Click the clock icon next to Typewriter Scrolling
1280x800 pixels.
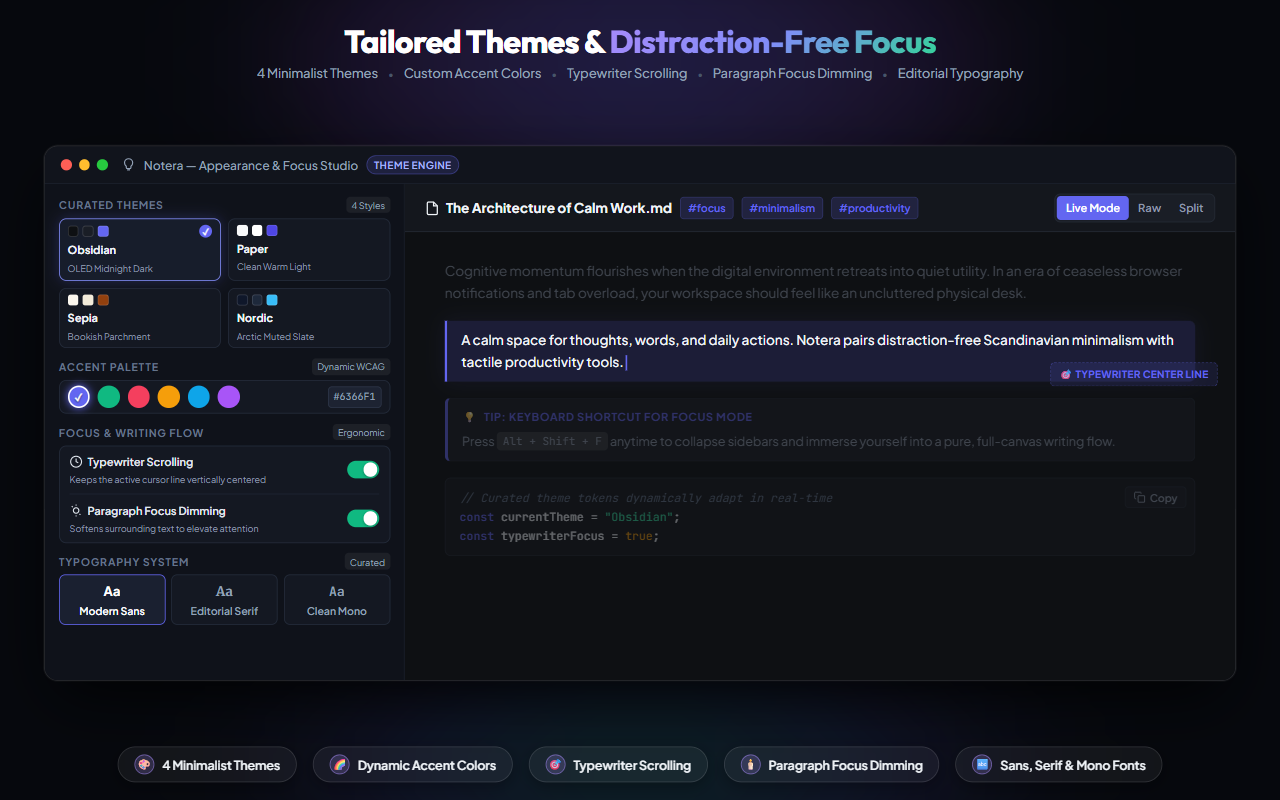coord(76,462)
